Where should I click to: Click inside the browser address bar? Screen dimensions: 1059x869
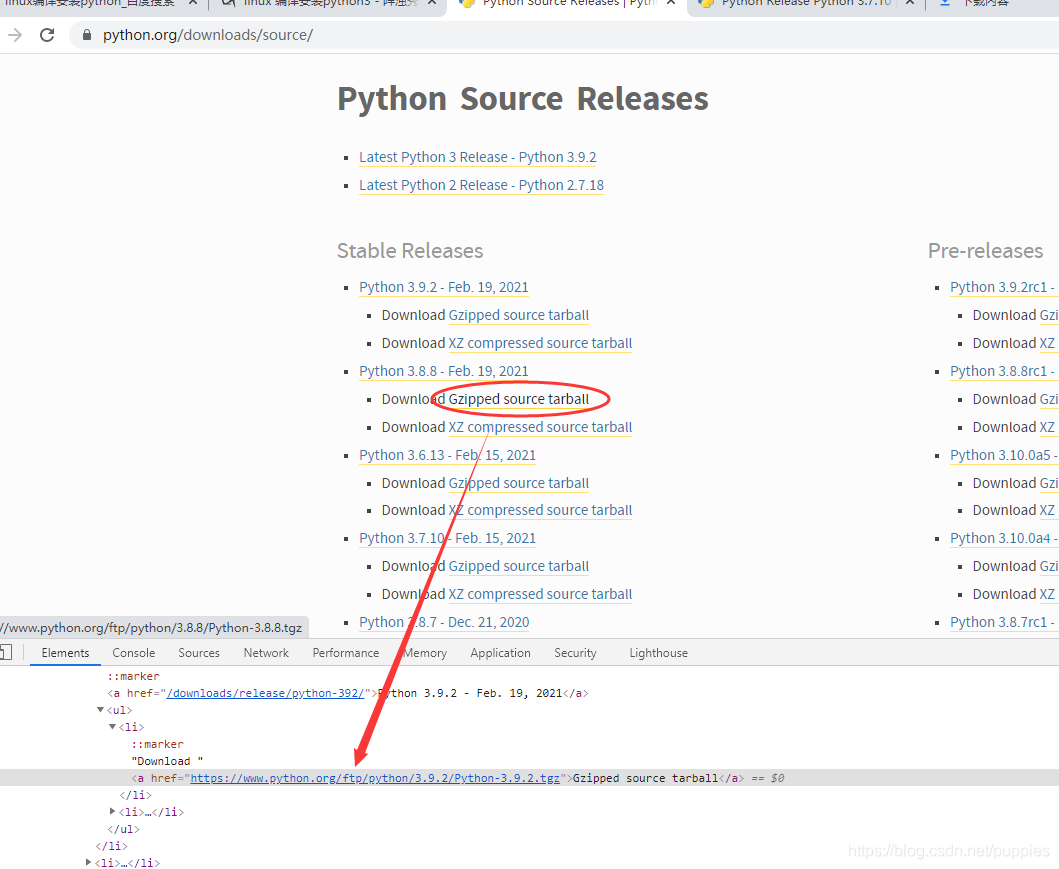[300, 33]
